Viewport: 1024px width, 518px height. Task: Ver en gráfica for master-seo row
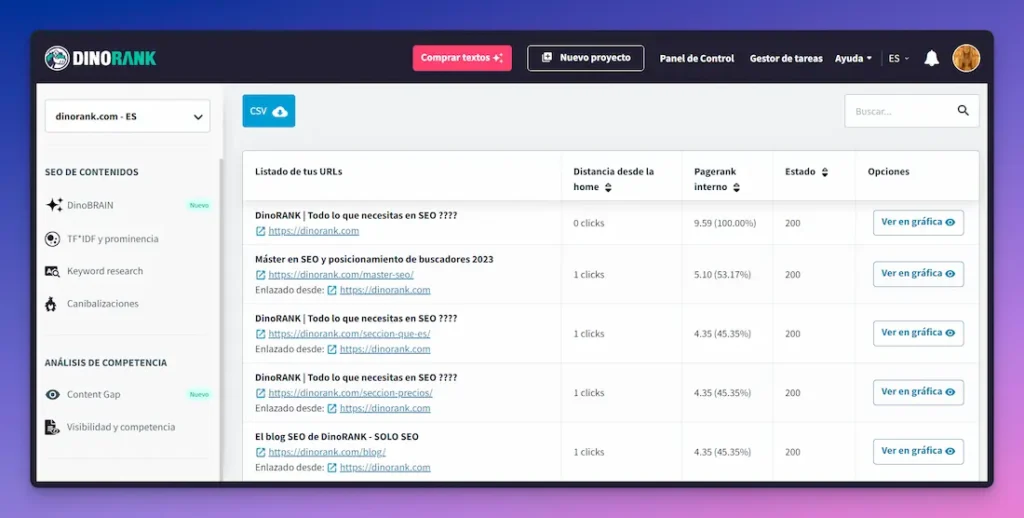918,274
